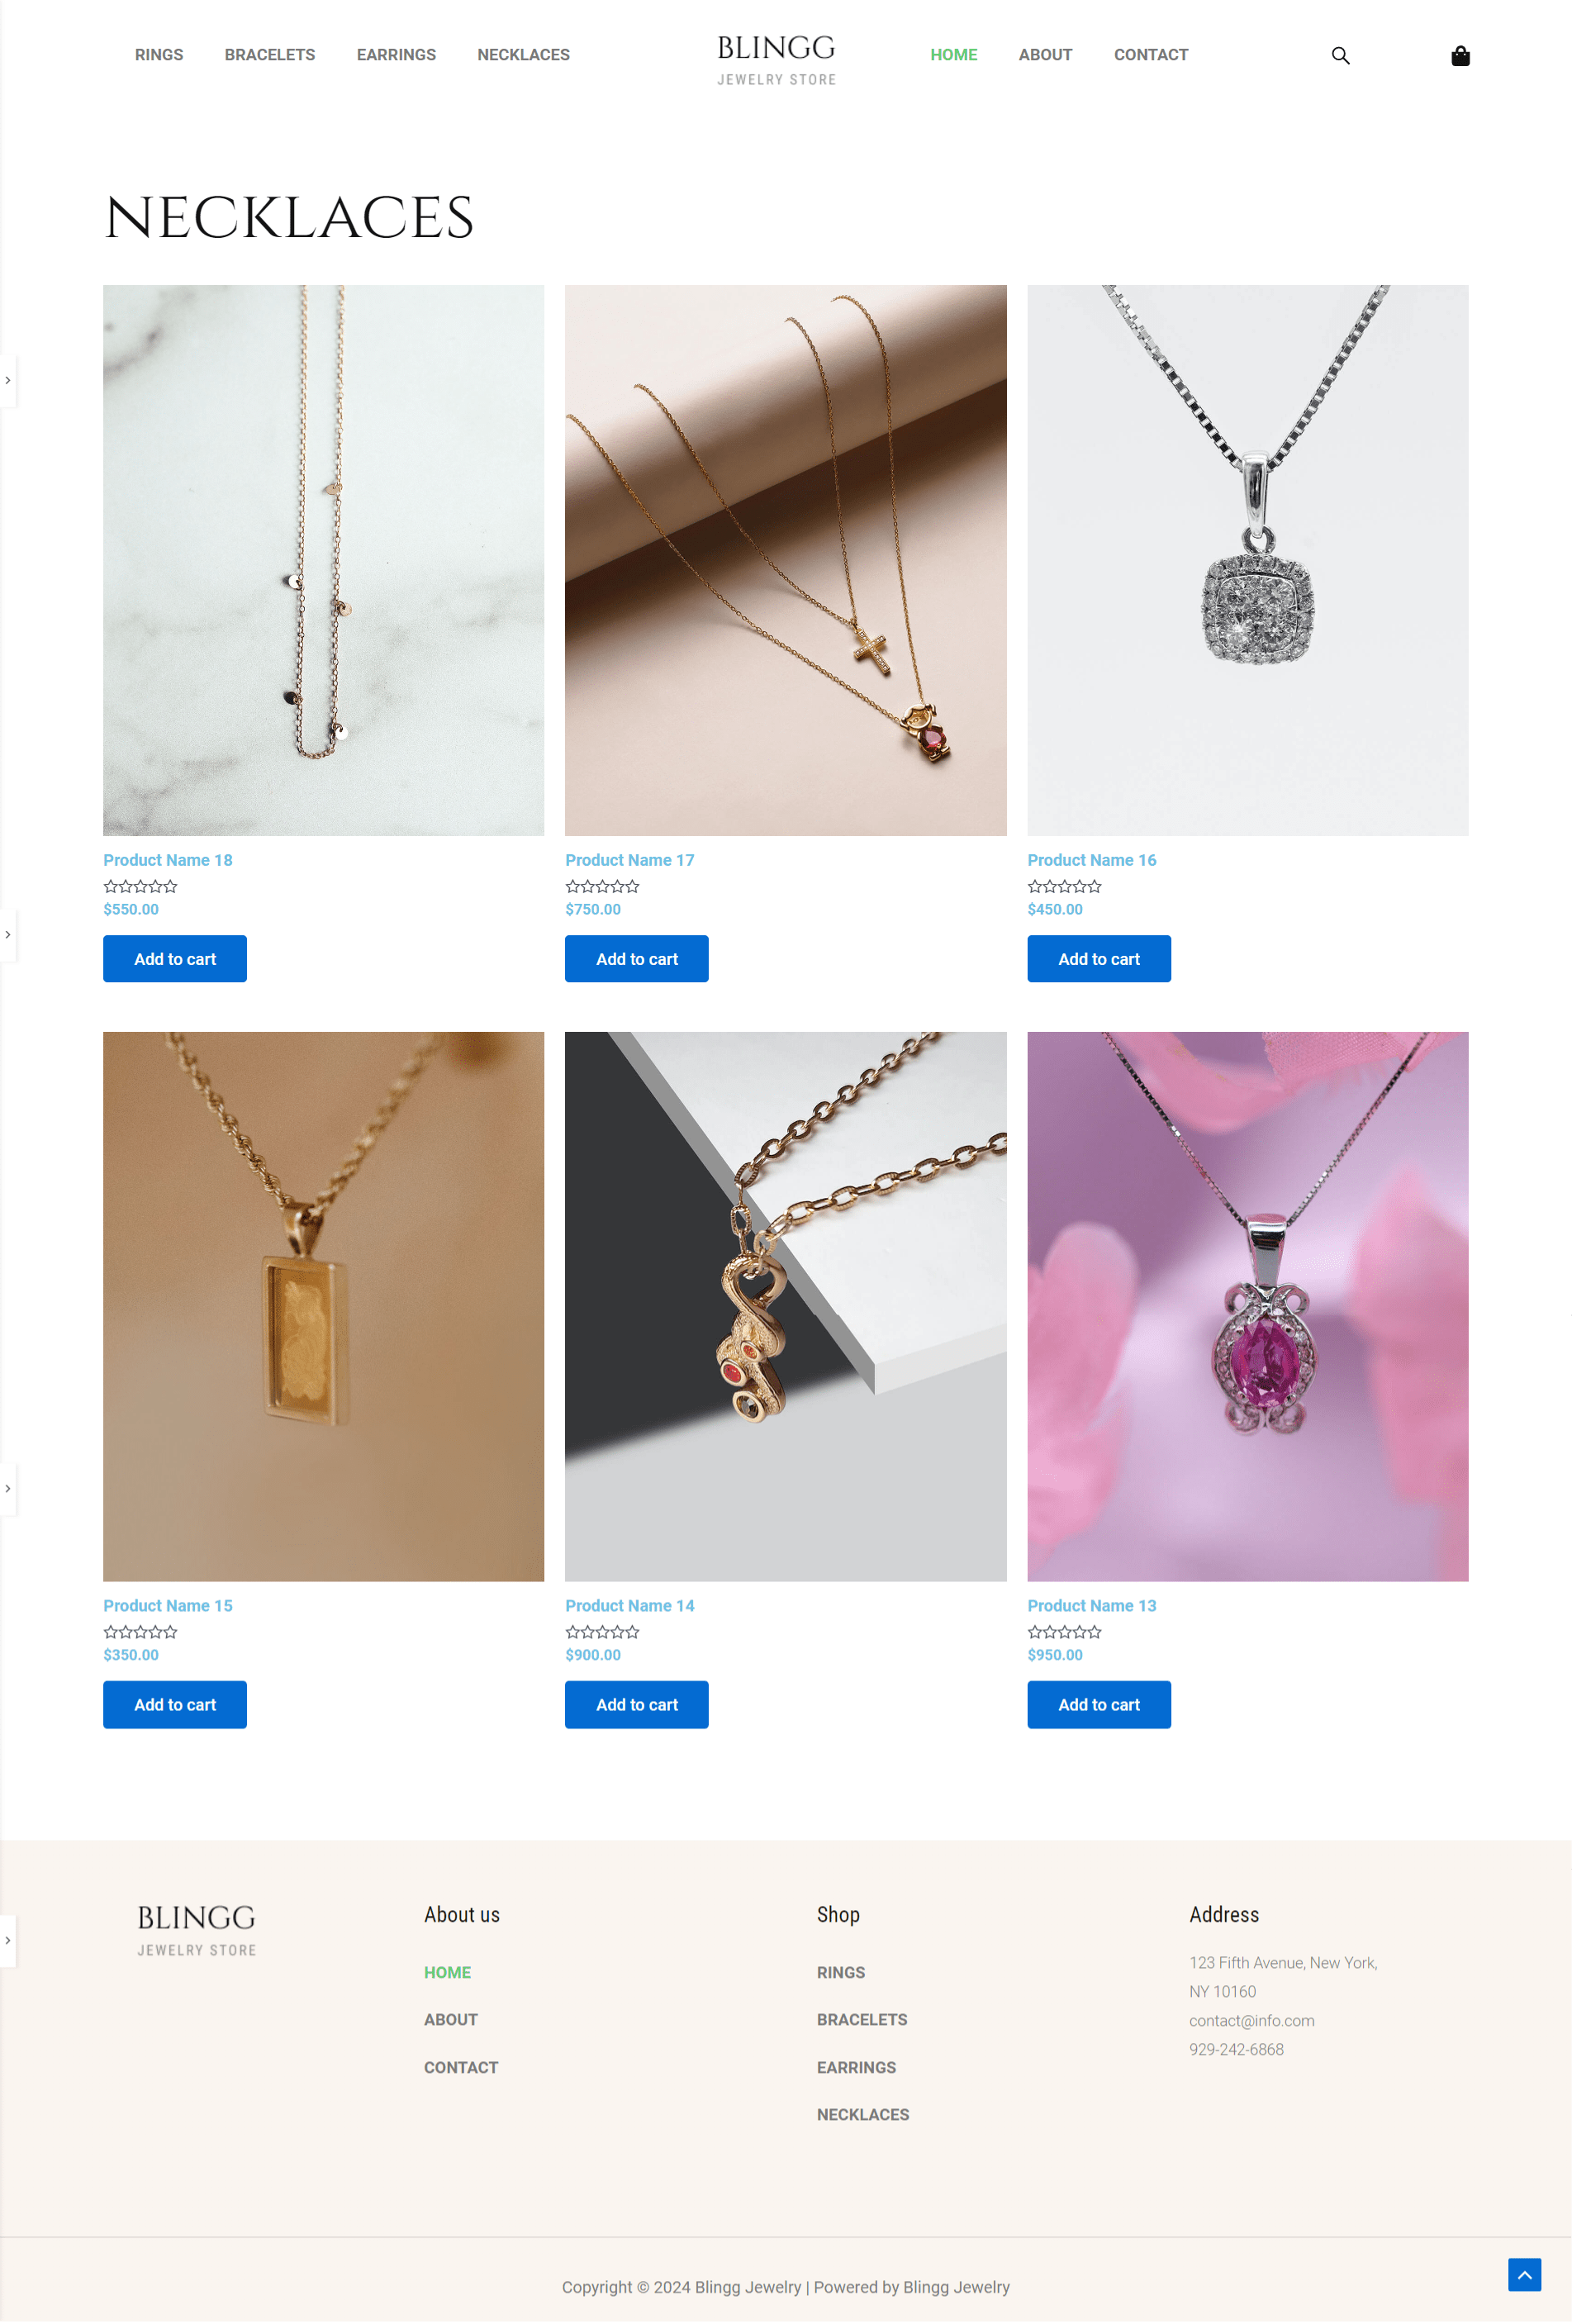Viewport: 1572px width, 2324px height.
Task: Open the shopping bag cart icon
Action: [1460, 56]
